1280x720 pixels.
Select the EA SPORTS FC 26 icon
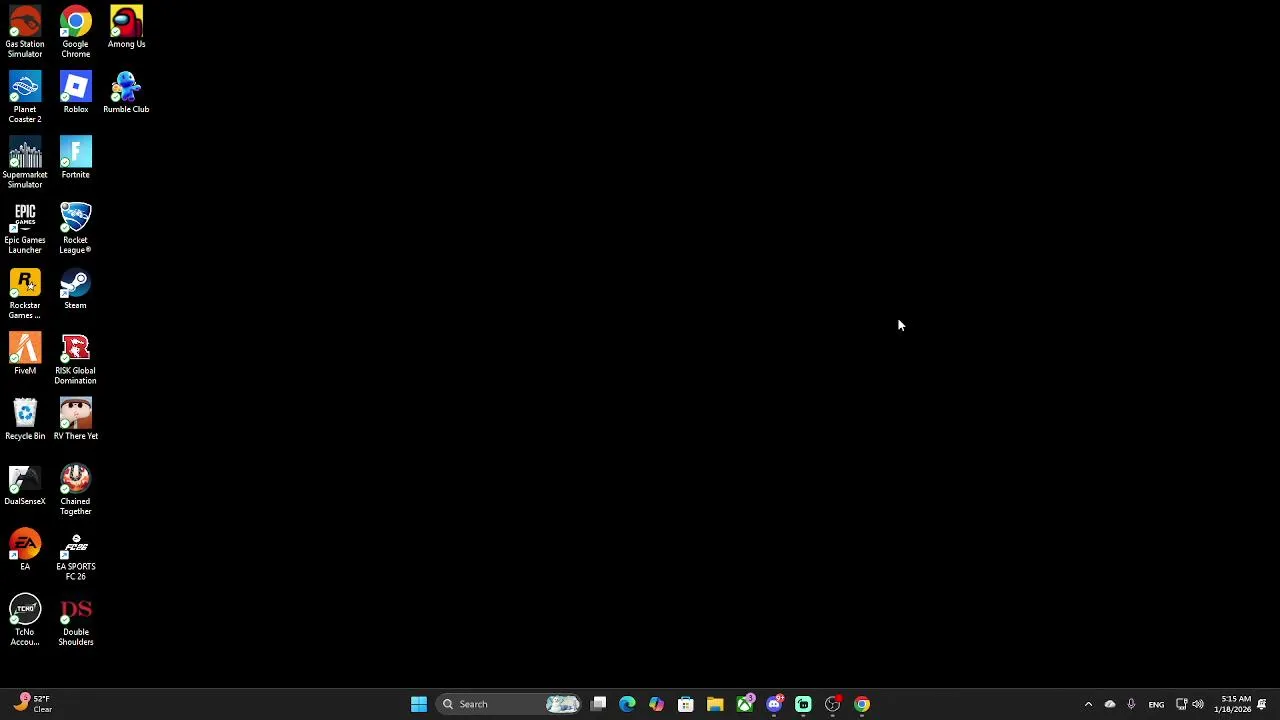coord(75,554)
